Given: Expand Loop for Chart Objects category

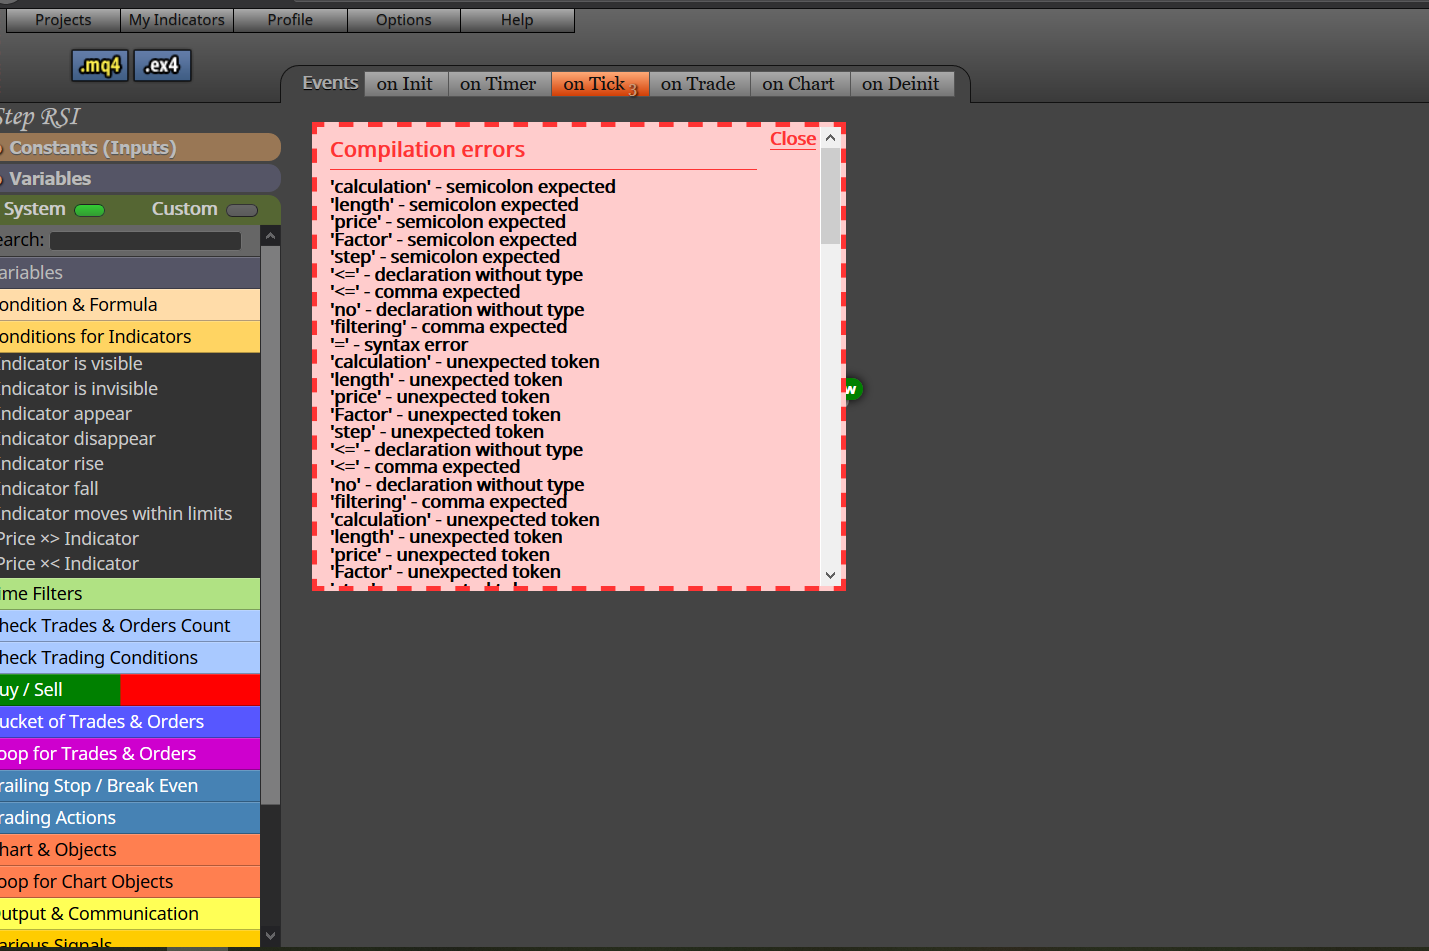Looking at the screenshot, I should (x=130, y=882).
